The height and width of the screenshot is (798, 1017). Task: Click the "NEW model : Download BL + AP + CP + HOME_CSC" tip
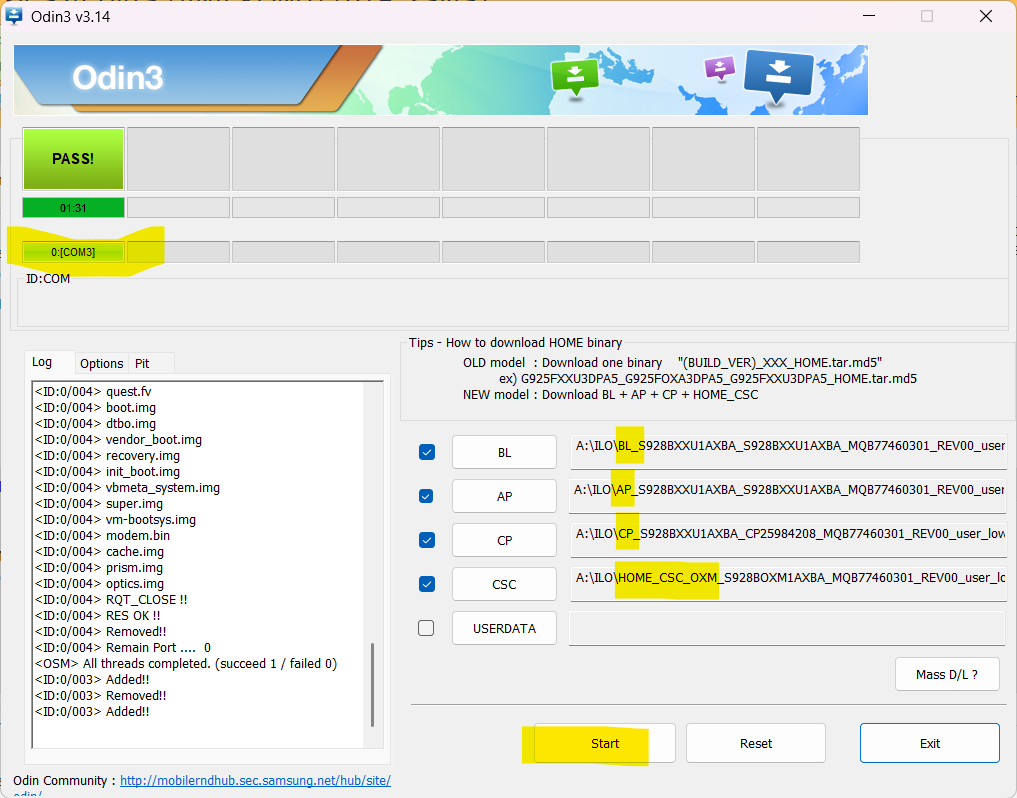coord(610,394)
